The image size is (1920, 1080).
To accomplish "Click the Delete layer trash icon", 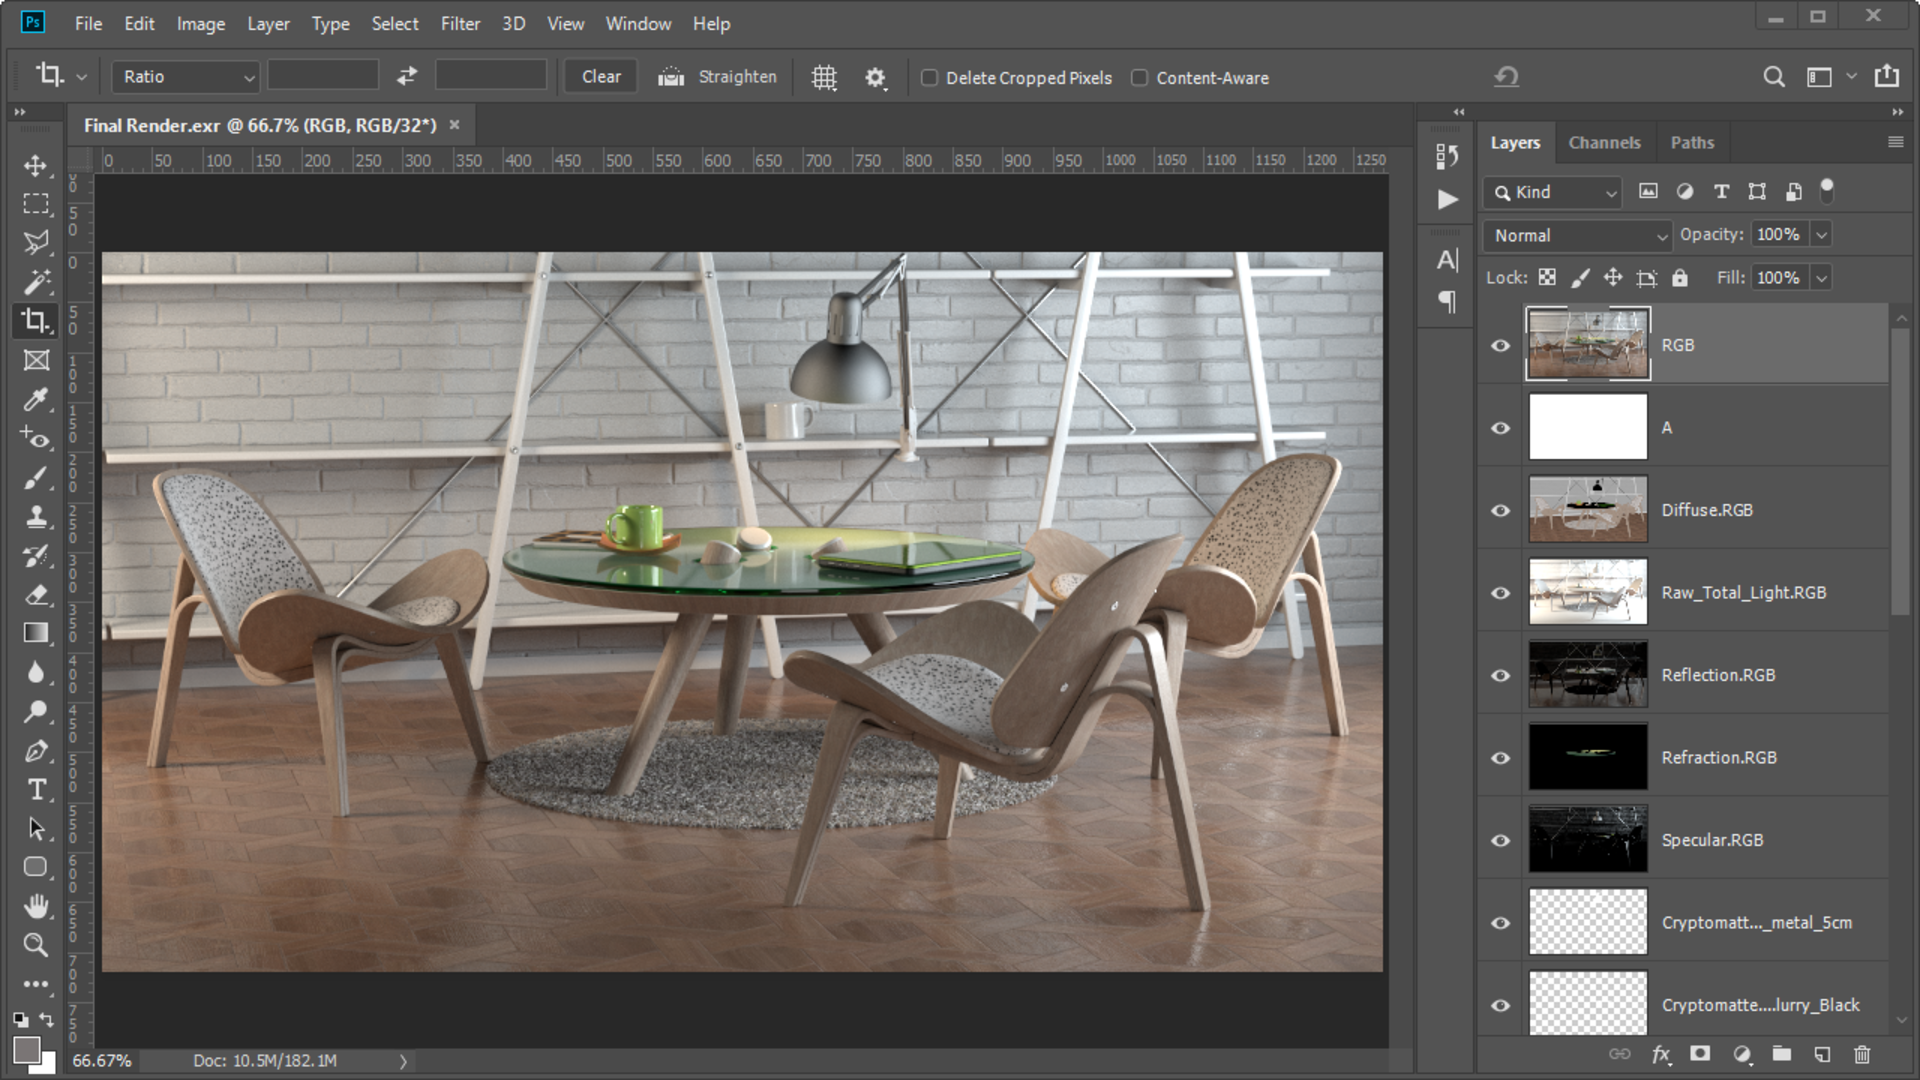I will coord(1861,1054).
